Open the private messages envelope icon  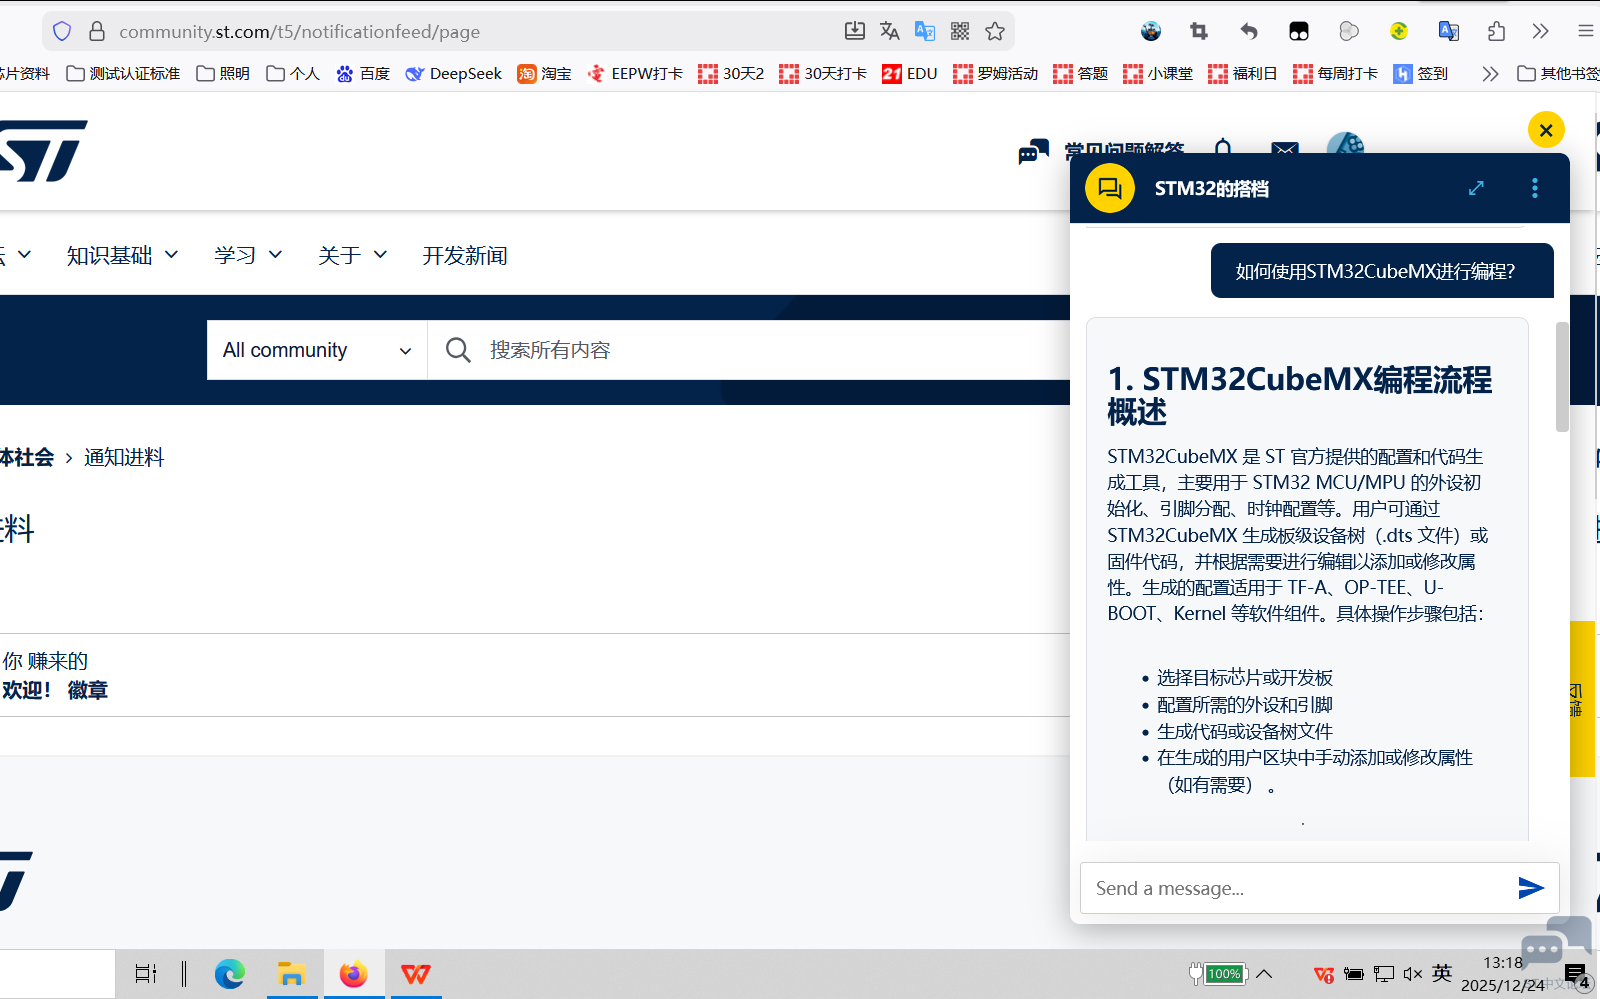pyautogui.click(x=1284, y=149)
